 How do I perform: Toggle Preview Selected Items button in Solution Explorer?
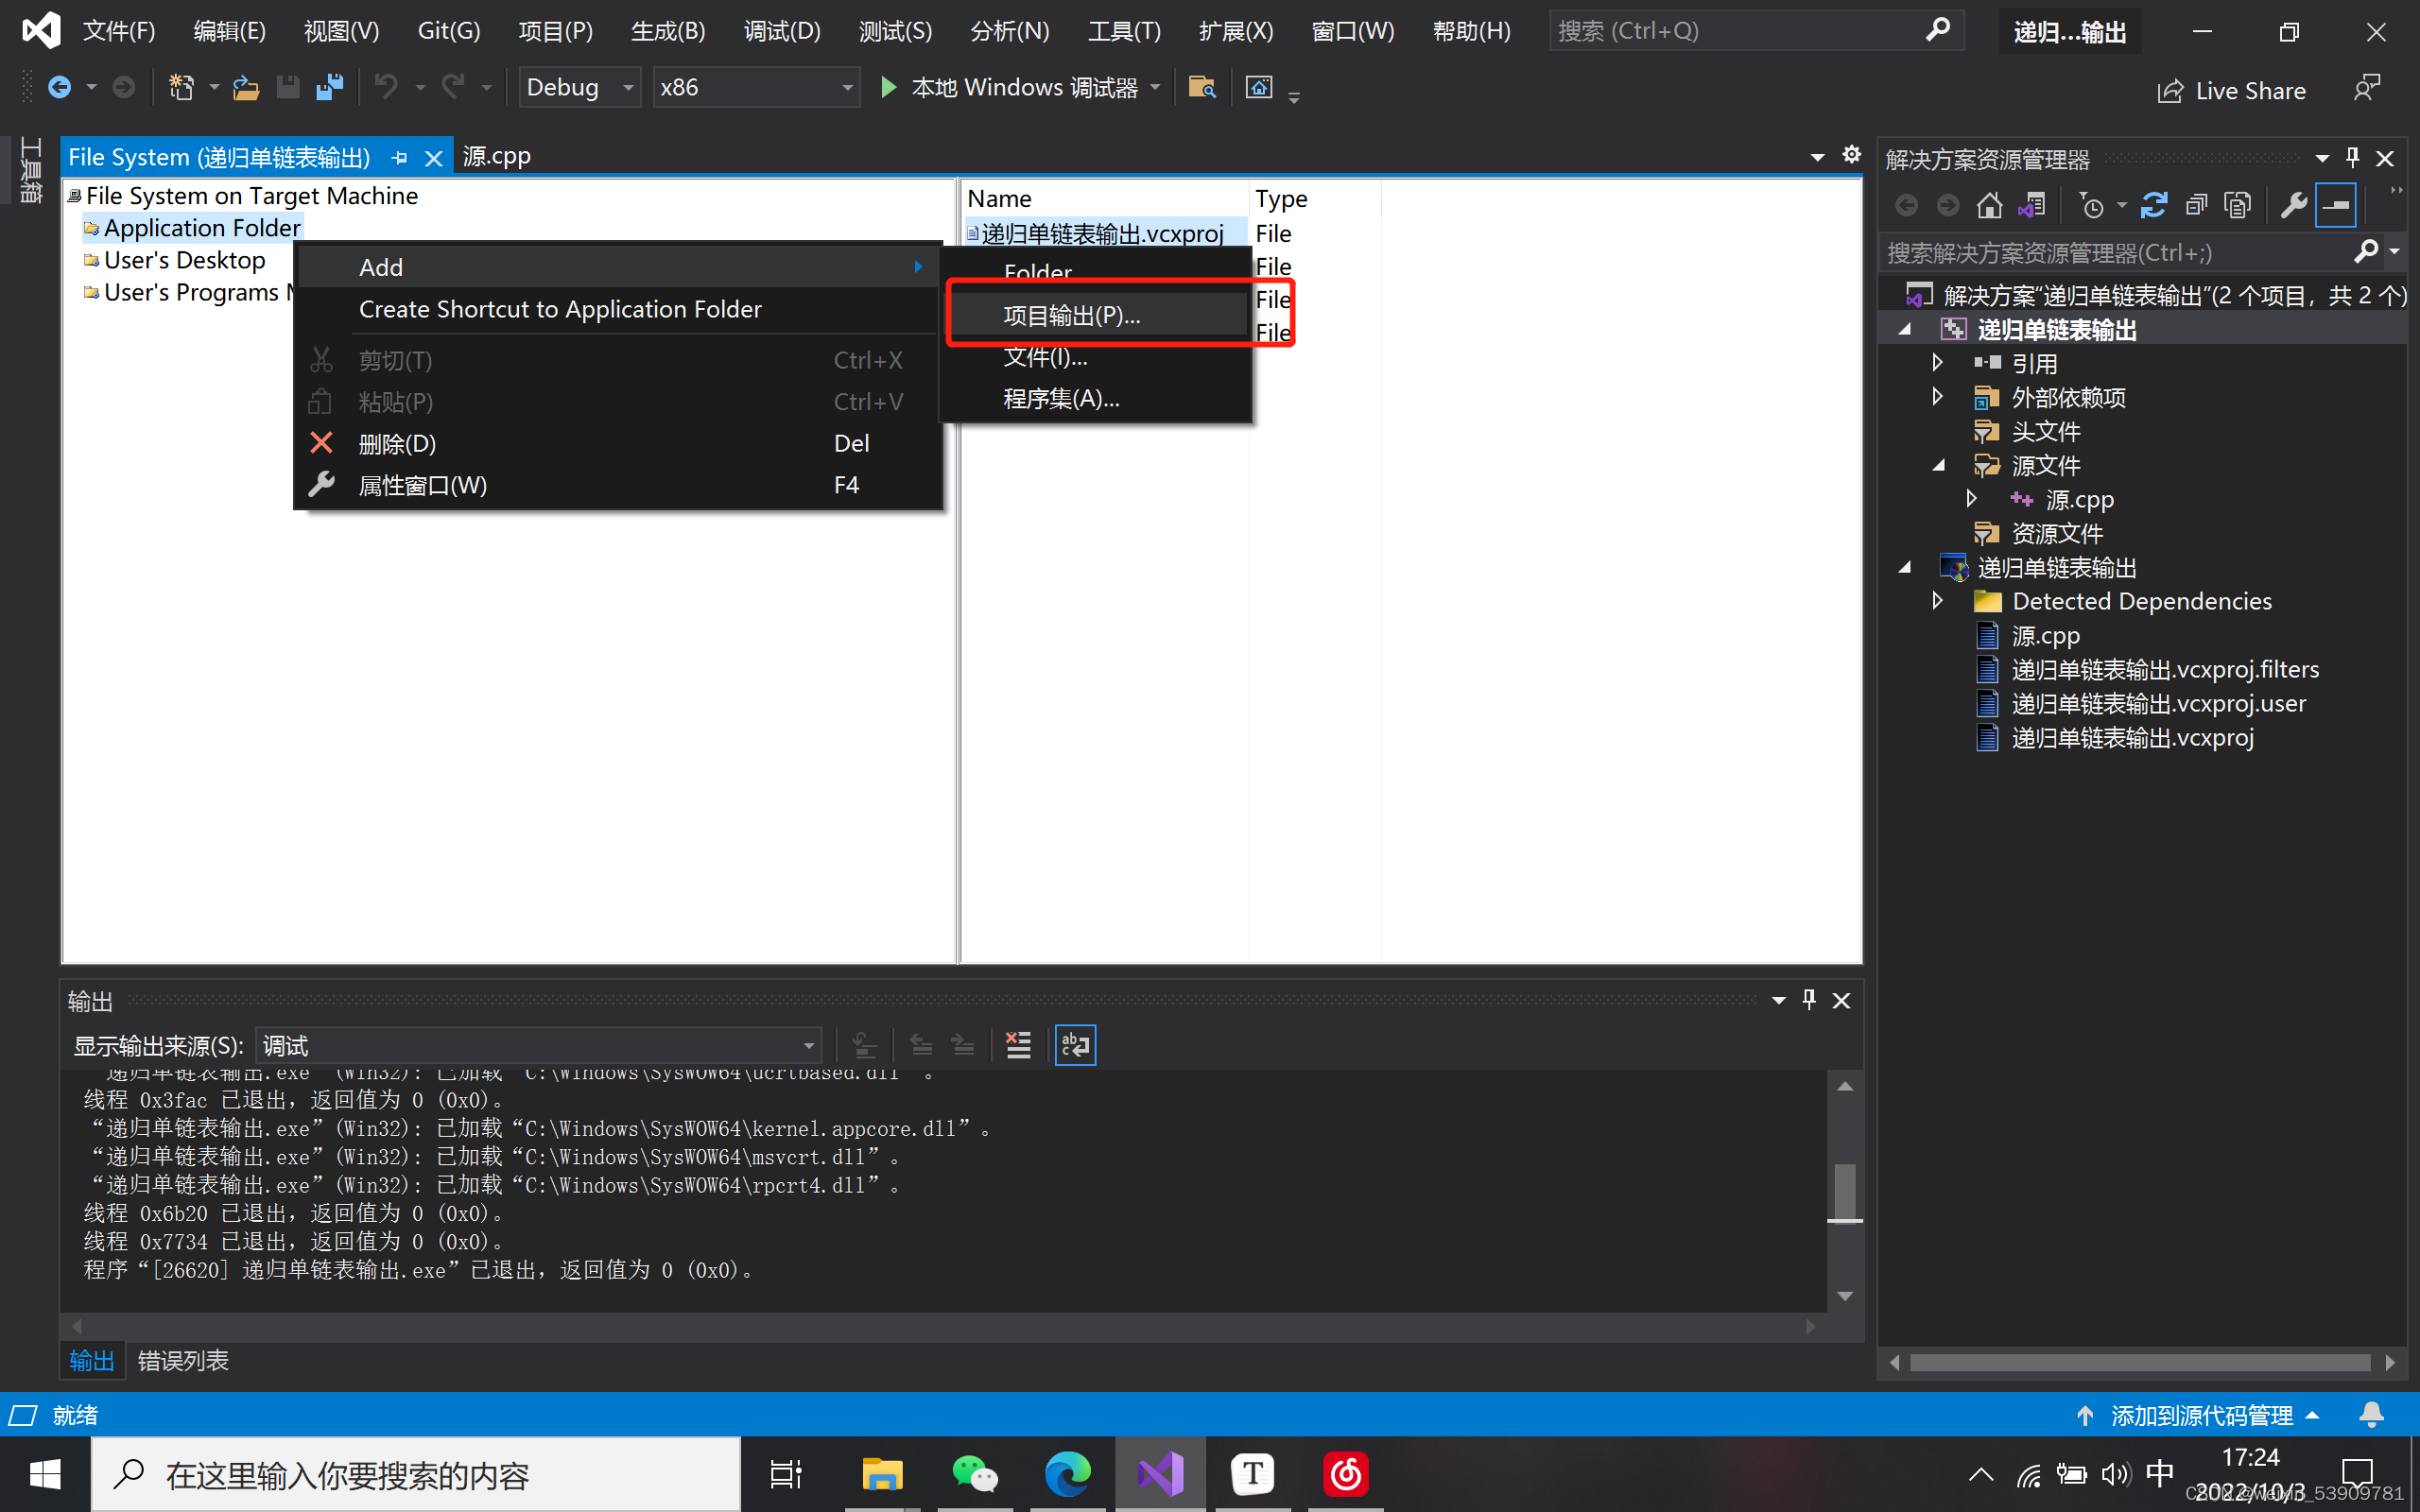[x=2336, y=206]
